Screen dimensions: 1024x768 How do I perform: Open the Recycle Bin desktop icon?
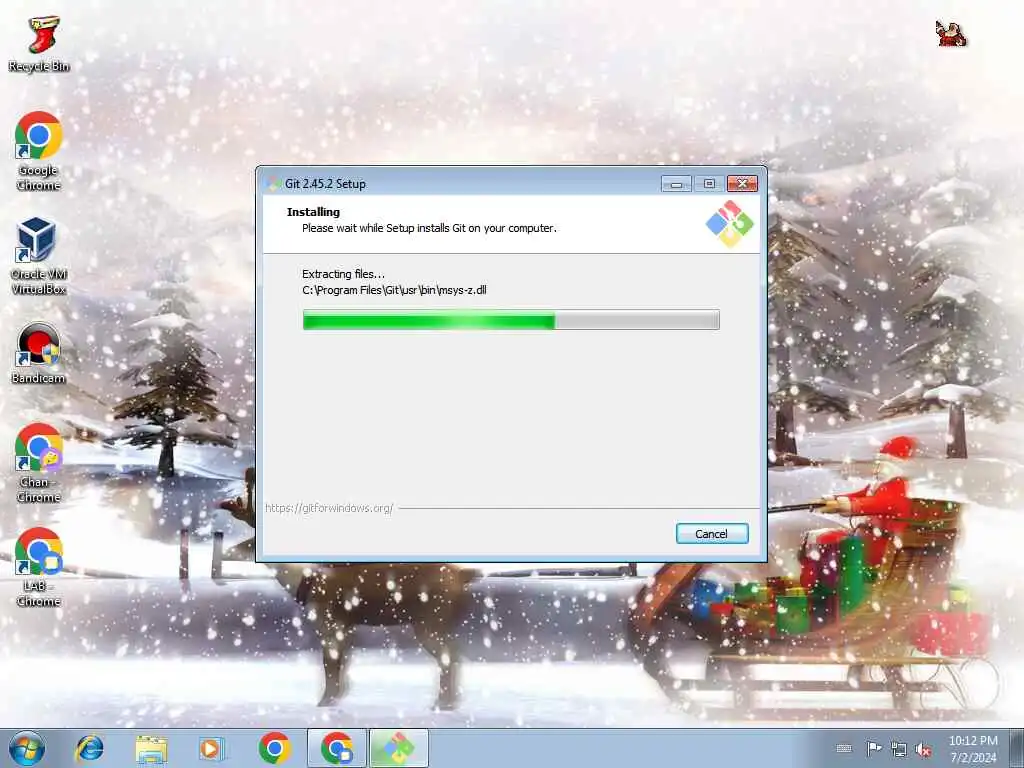pyautogui.click(x=39, y=43)
